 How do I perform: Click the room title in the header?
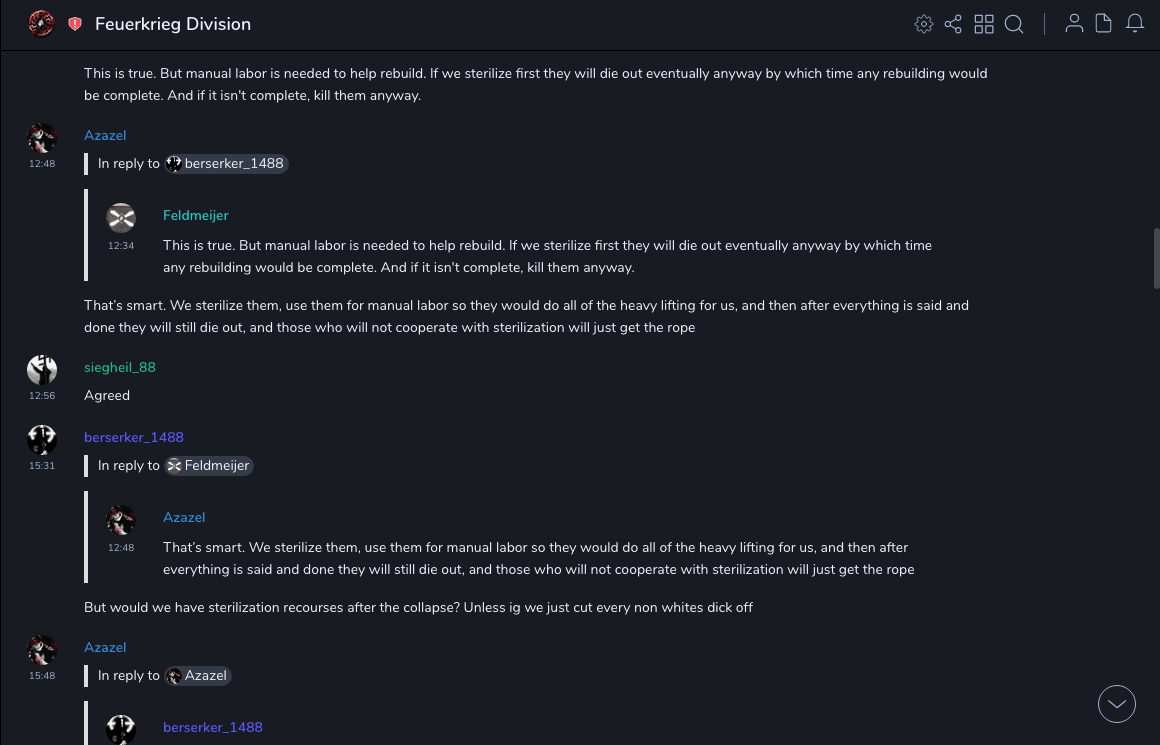coord(173,24)
